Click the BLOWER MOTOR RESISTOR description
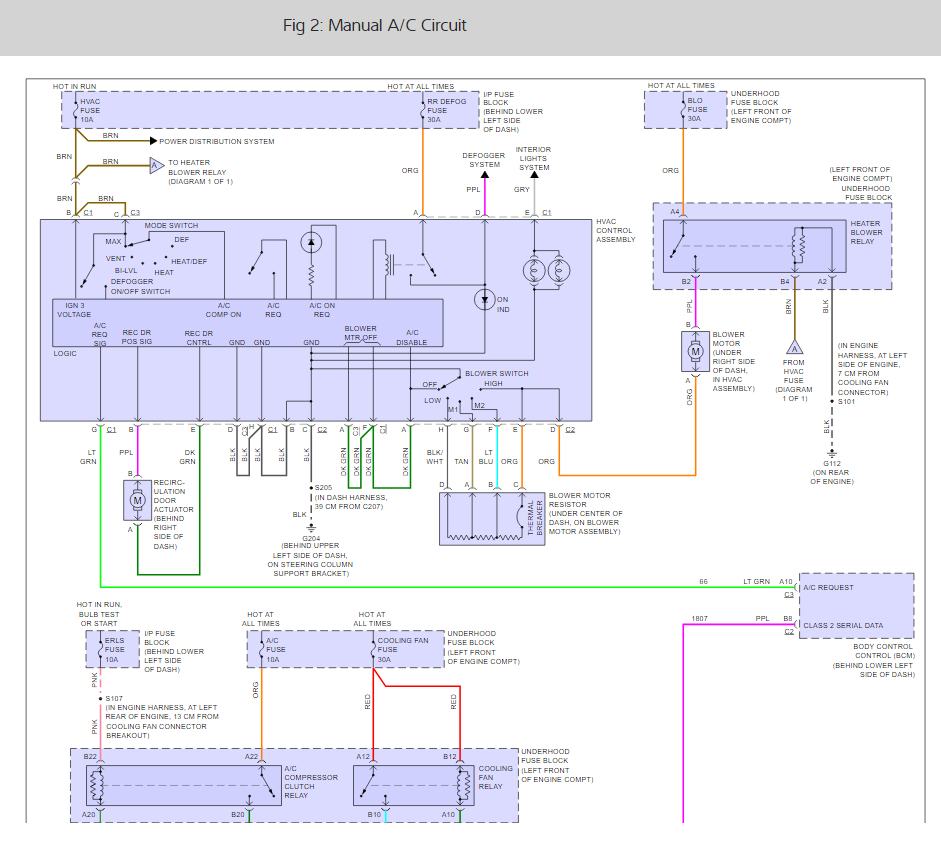This screenshot has width=941, height=845. pos(585,513)
